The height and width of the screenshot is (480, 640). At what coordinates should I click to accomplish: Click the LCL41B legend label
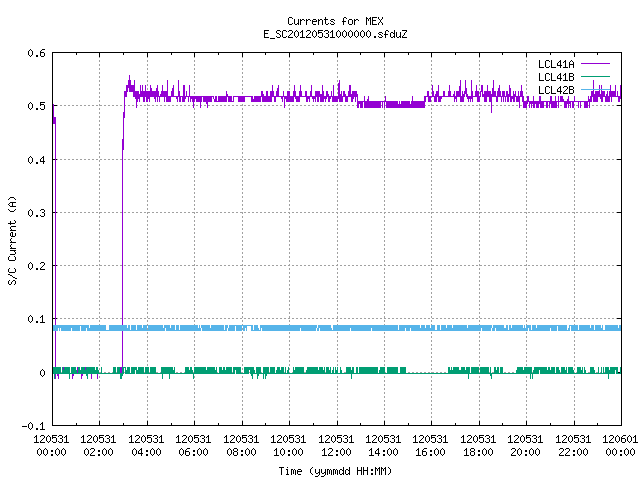pos(556,77)
